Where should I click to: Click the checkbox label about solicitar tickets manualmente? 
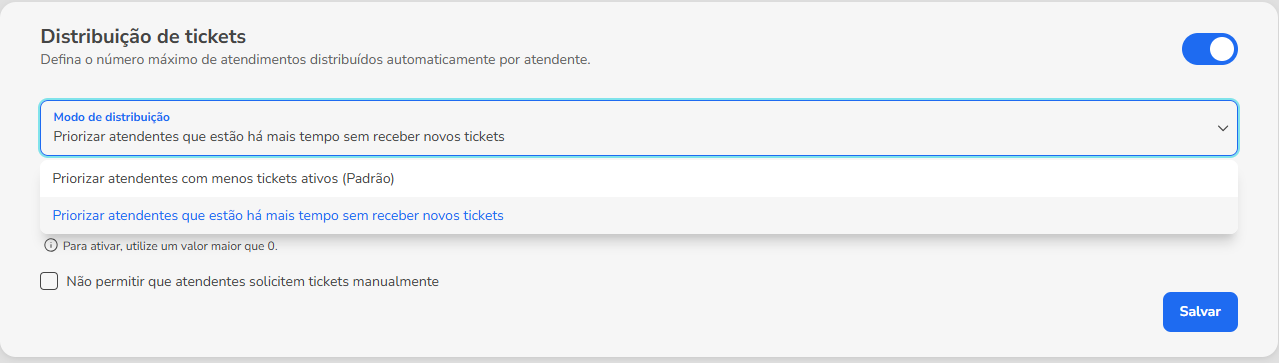coord(252,282)
